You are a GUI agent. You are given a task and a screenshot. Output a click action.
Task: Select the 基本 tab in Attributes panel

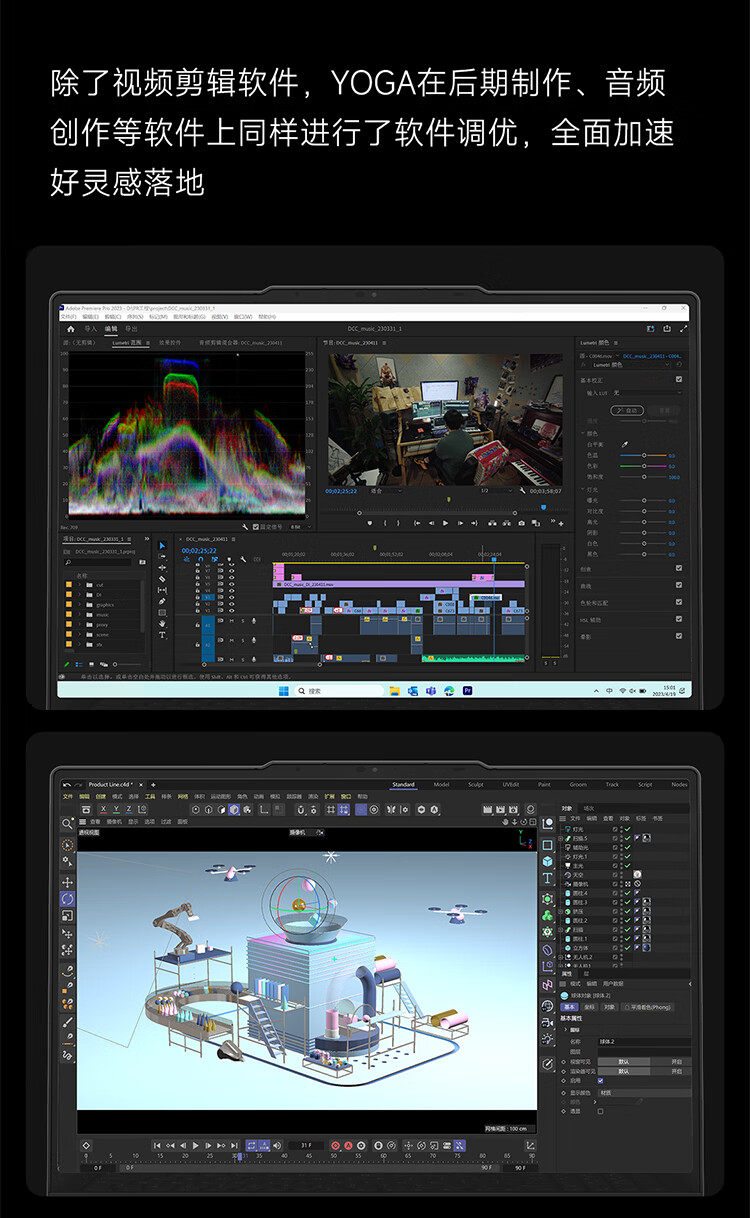[x=569, y=1007]
